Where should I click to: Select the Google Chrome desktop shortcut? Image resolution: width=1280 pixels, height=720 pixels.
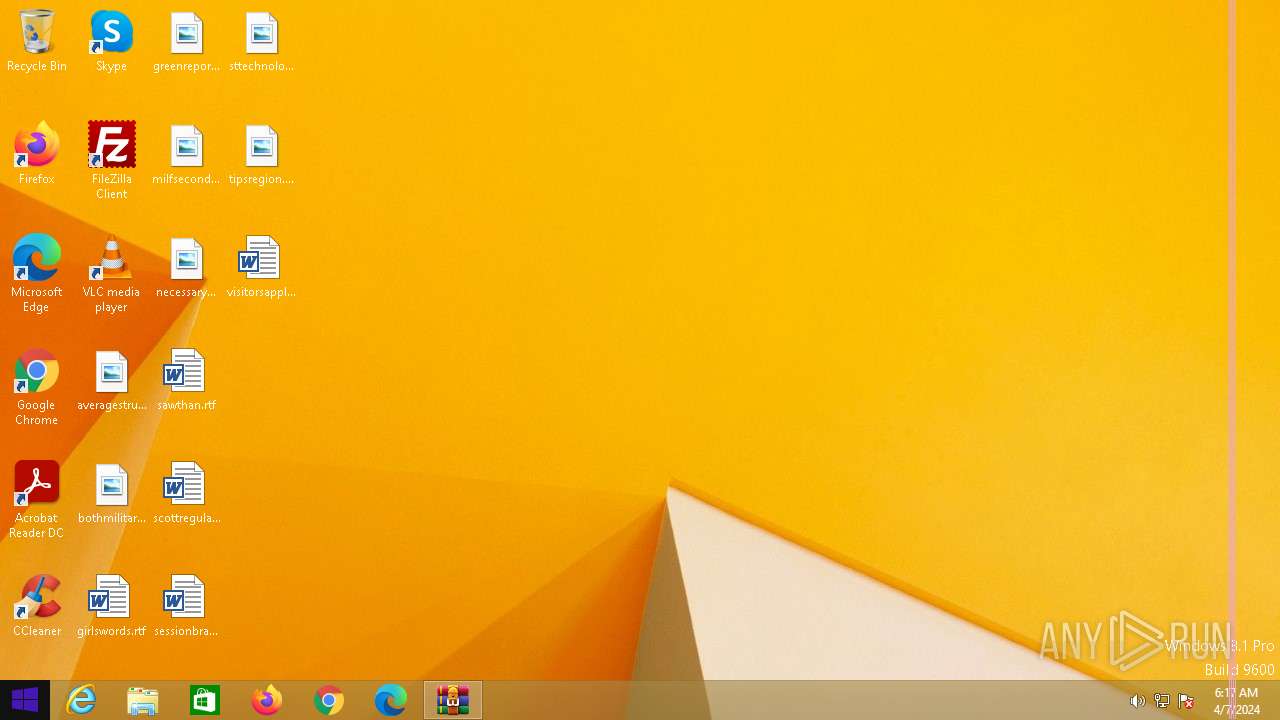37,387
